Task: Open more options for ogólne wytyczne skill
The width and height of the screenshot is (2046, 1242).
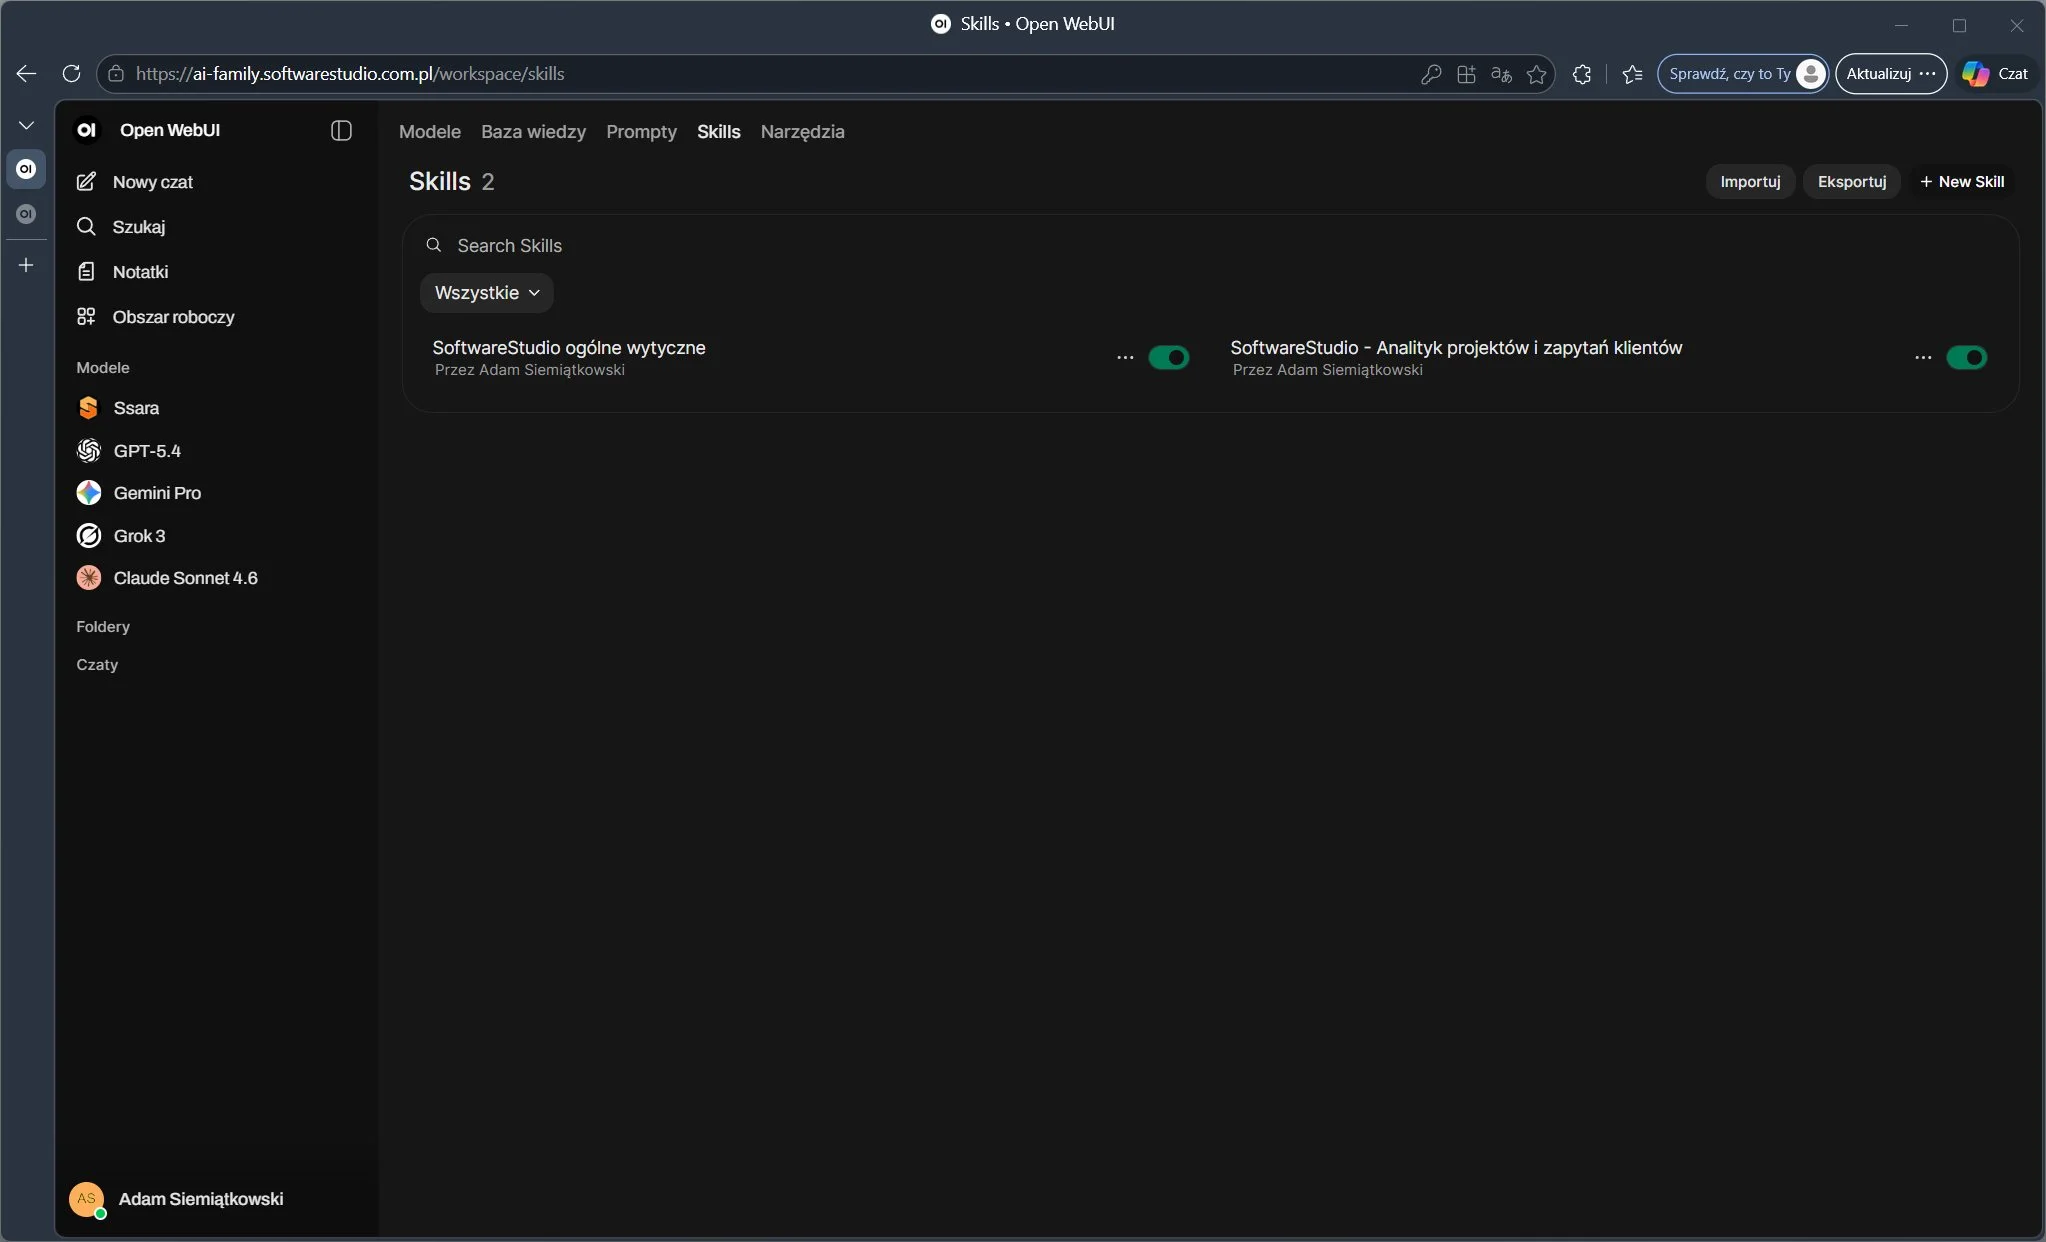Action: (1125, 358)
